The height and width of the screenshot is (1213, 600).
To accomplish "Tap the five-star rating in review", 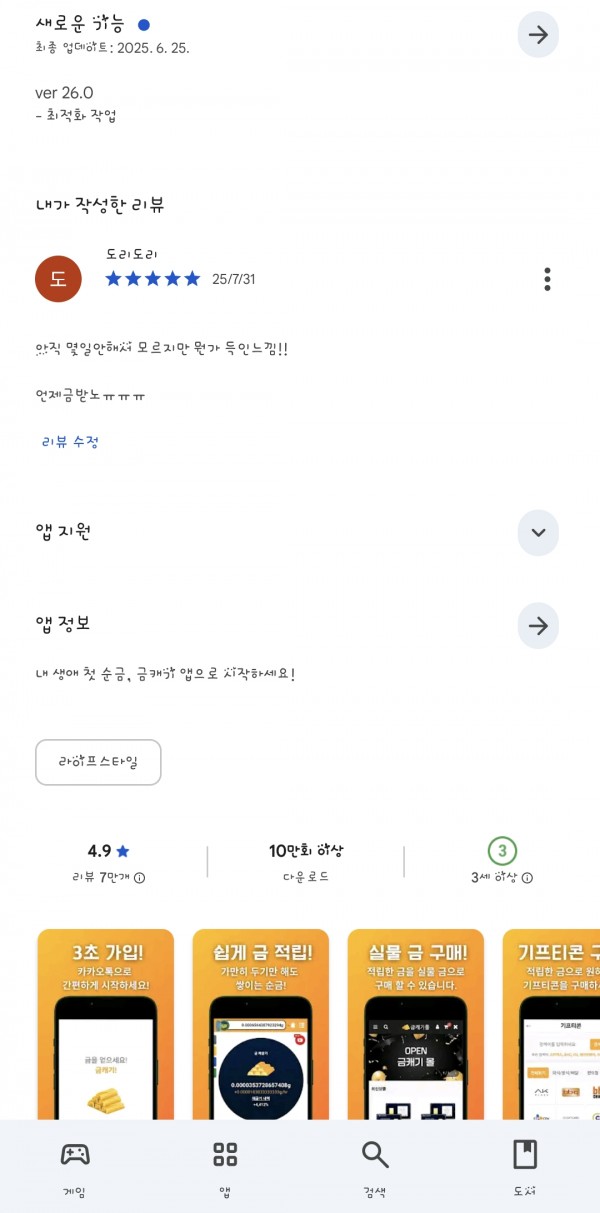I will [x=153, y=279].
